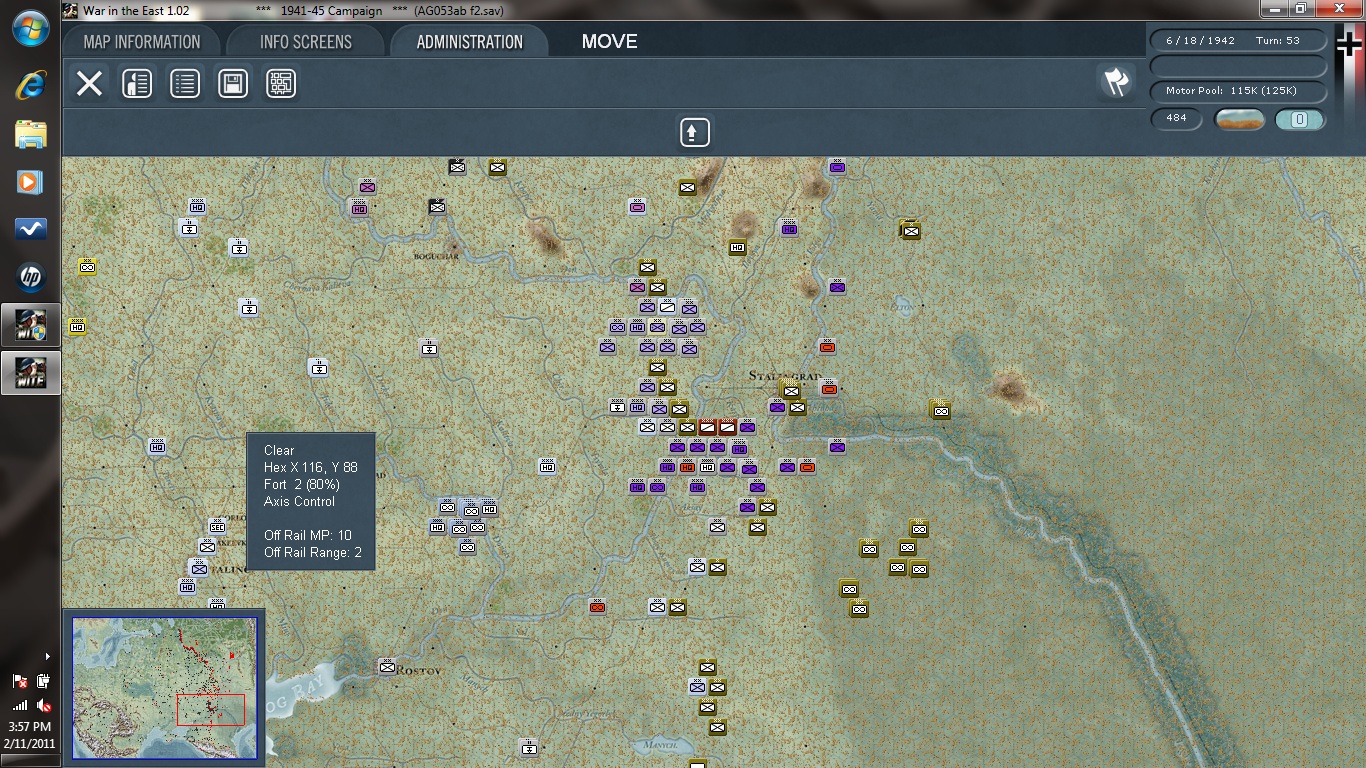The height and width of the screenshot is (768, 1366).
Task: Select the Administration tab
Action: [470, 42]
